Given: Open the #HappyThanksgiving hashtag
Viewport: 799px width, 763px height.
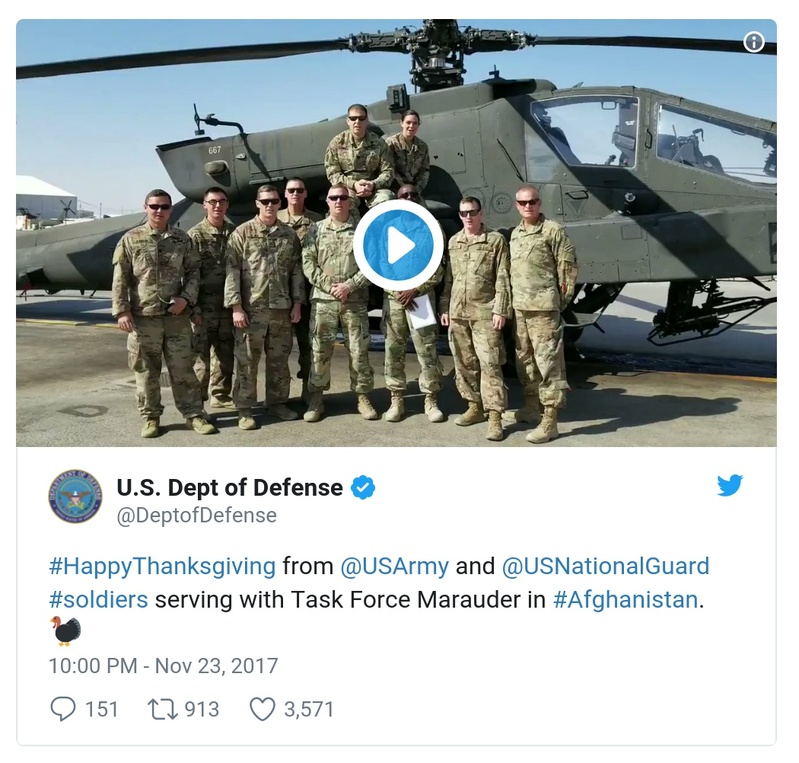Looking at the screenshot, I should coord(162,567).
